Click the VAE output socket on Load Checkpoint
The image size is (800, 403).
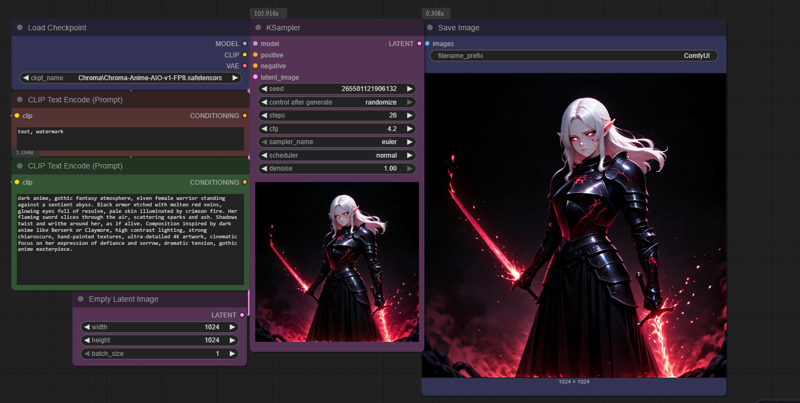[x=244, y=66]
